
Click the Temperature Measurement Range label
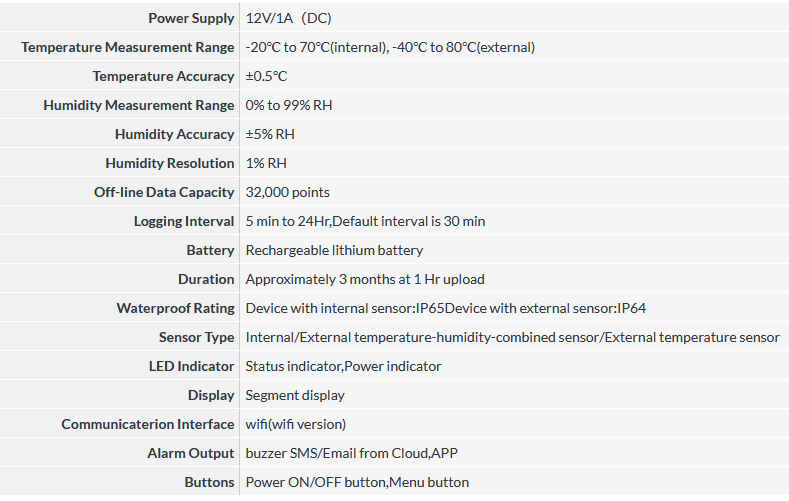[128, 47]
